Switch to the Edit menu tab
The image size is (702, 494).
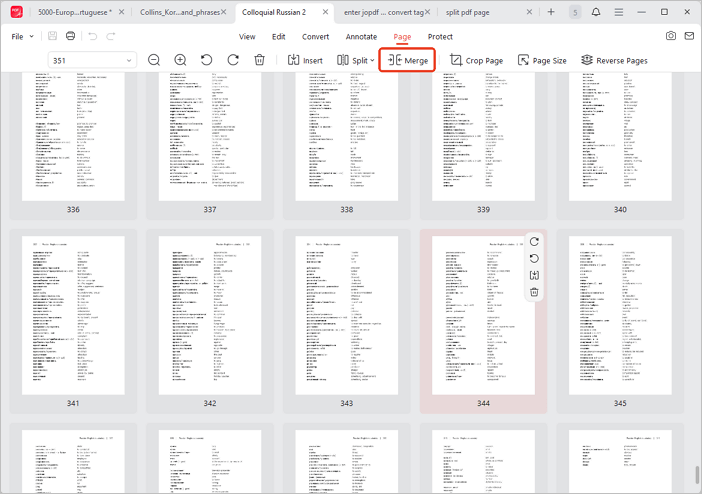click(278, 37)
